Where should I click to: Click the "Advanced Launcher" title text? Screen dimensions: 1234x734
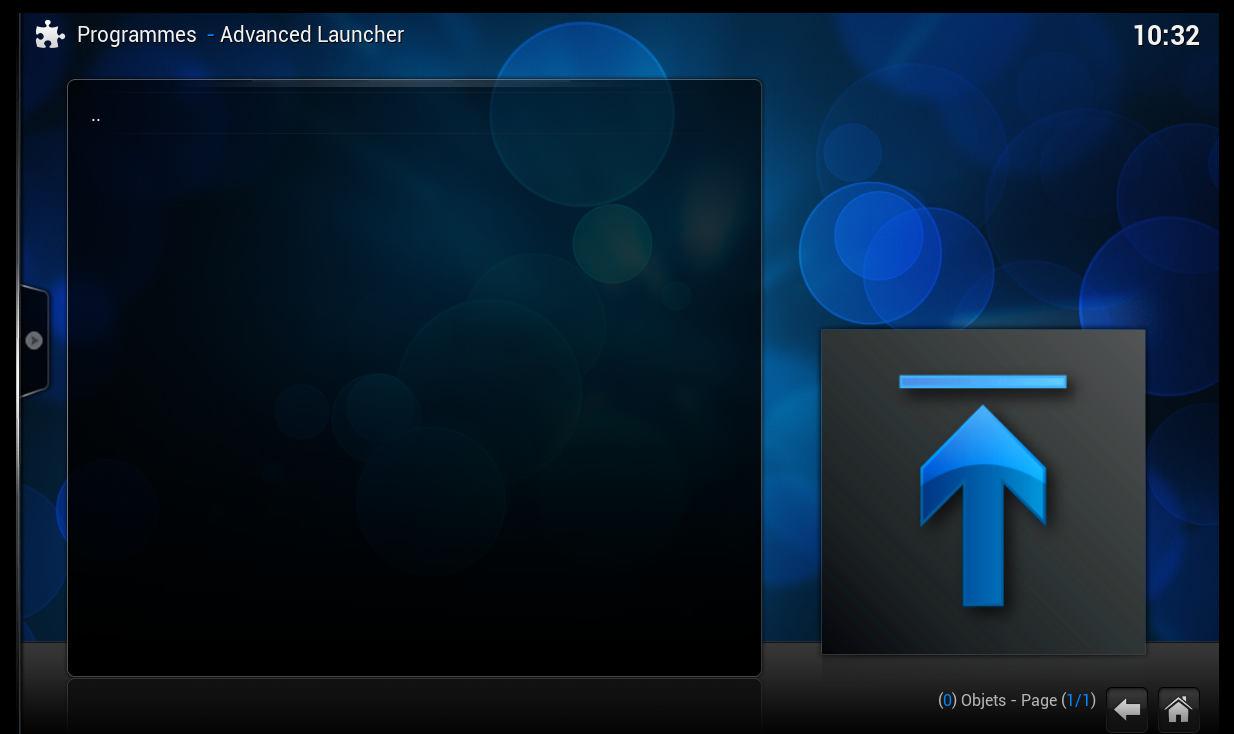point(312,35)
